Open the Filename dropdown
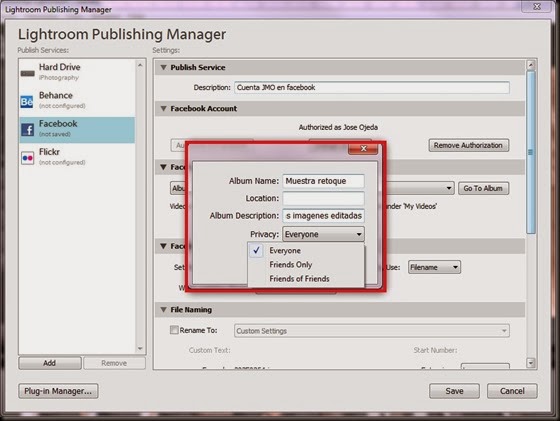560x421 pixels. pyautogui.click(x=434, y=267)
